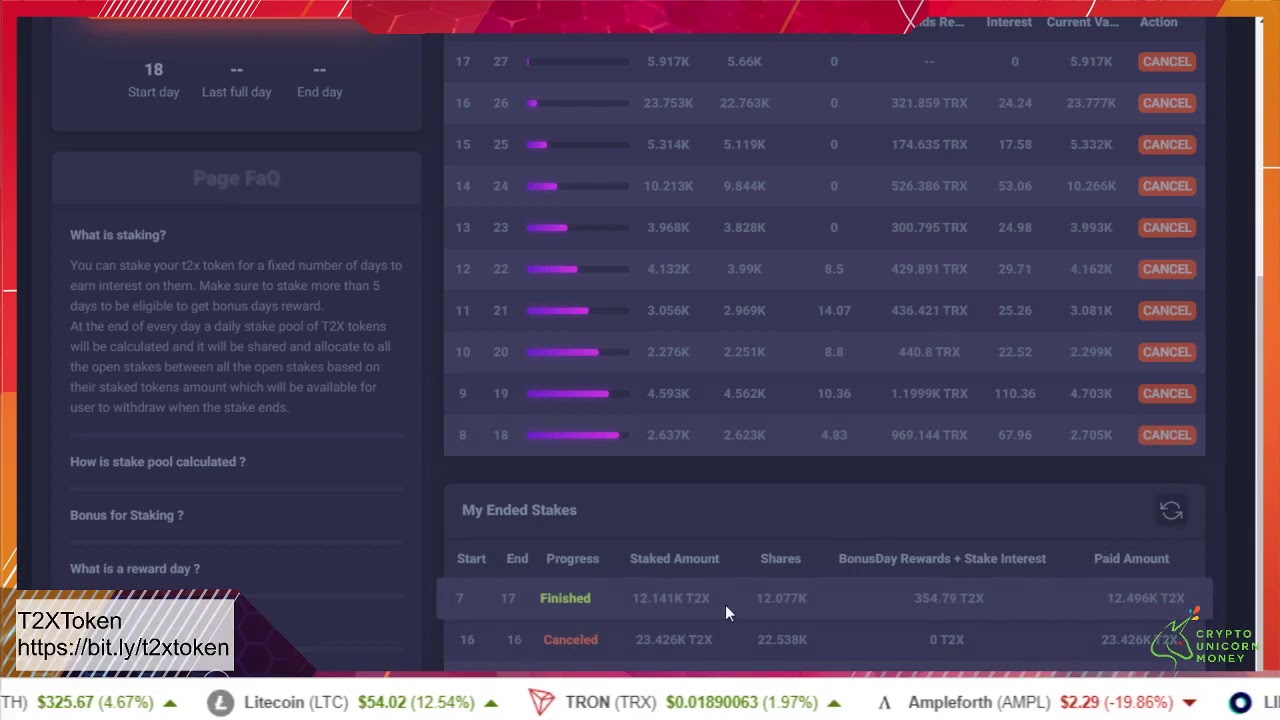Cancel the stake with 5.314K staked
This screenshot has width=1280, height=720.
pos(1167,145)
